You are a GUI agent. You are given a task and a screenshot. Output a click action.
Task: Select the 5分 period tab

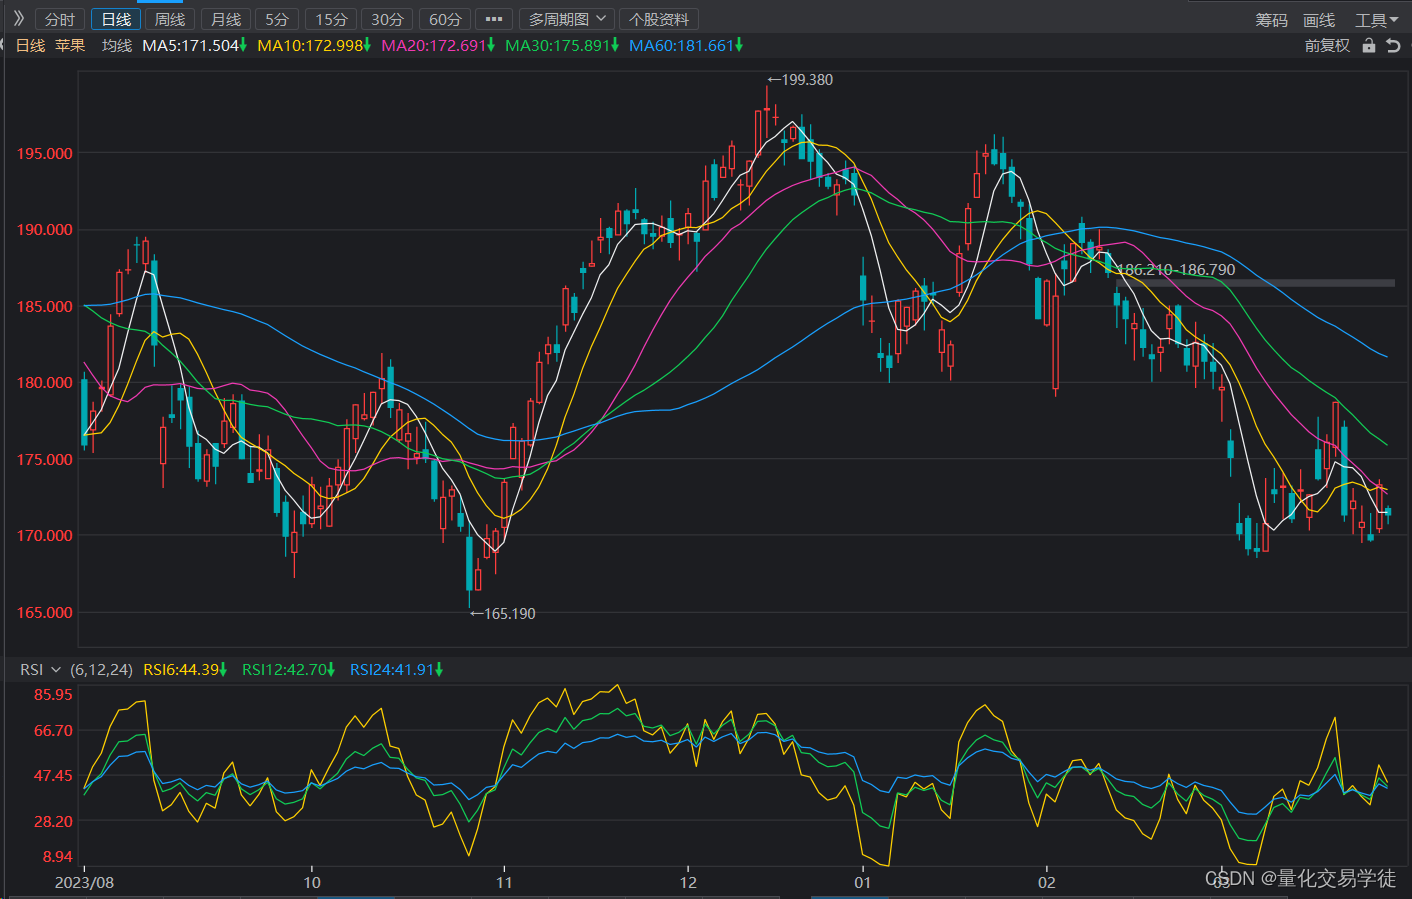[x=277, y=19]
